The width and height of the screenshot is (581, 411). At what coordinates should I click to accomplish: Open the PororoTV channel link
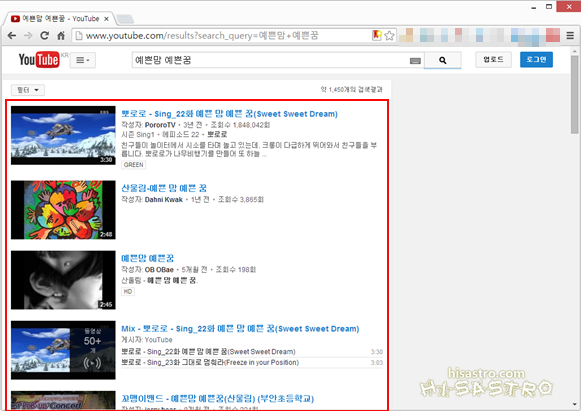160,125
